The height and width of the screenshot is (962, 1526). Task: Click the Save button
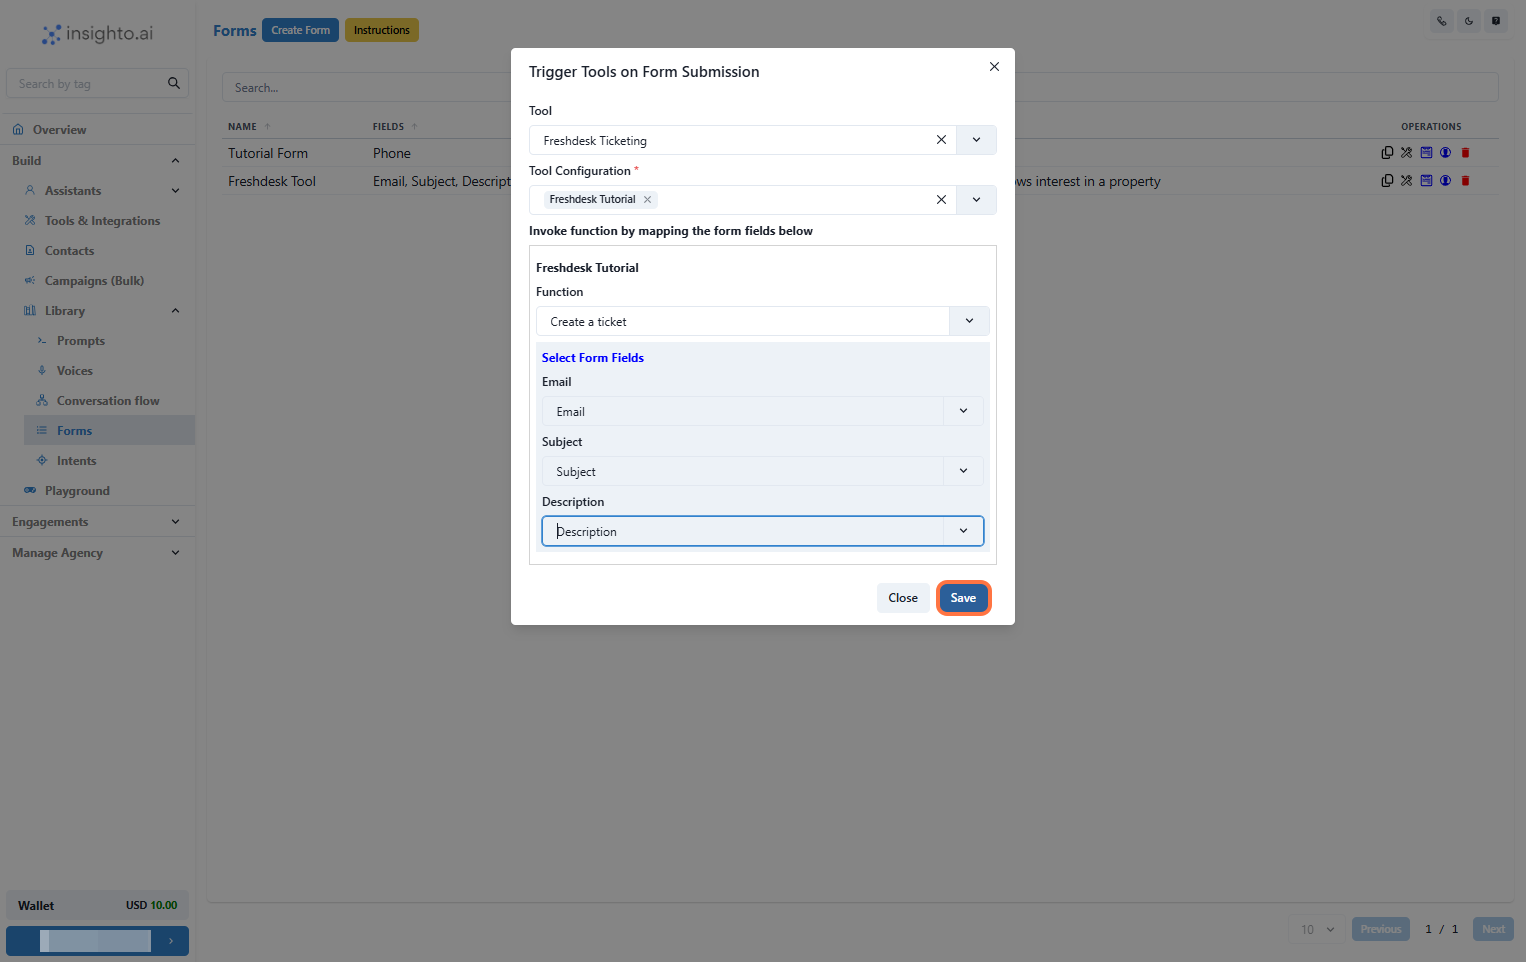coord(963,598)
